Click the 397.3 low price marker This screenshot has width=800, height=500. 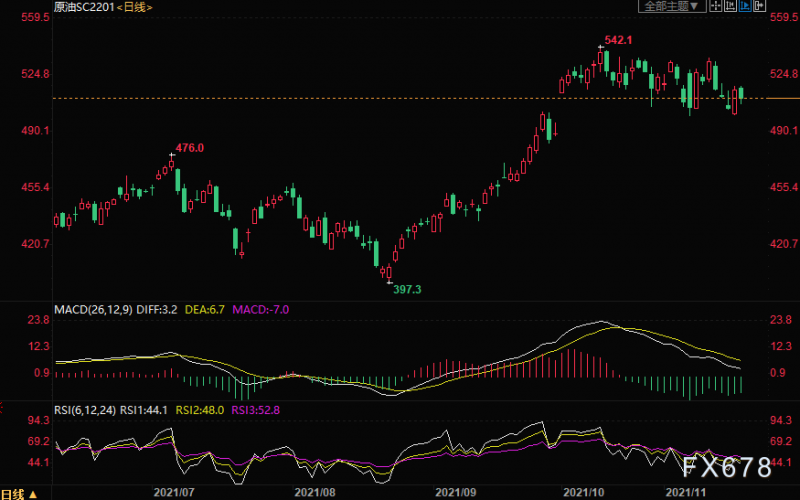(x=407, y=290)
